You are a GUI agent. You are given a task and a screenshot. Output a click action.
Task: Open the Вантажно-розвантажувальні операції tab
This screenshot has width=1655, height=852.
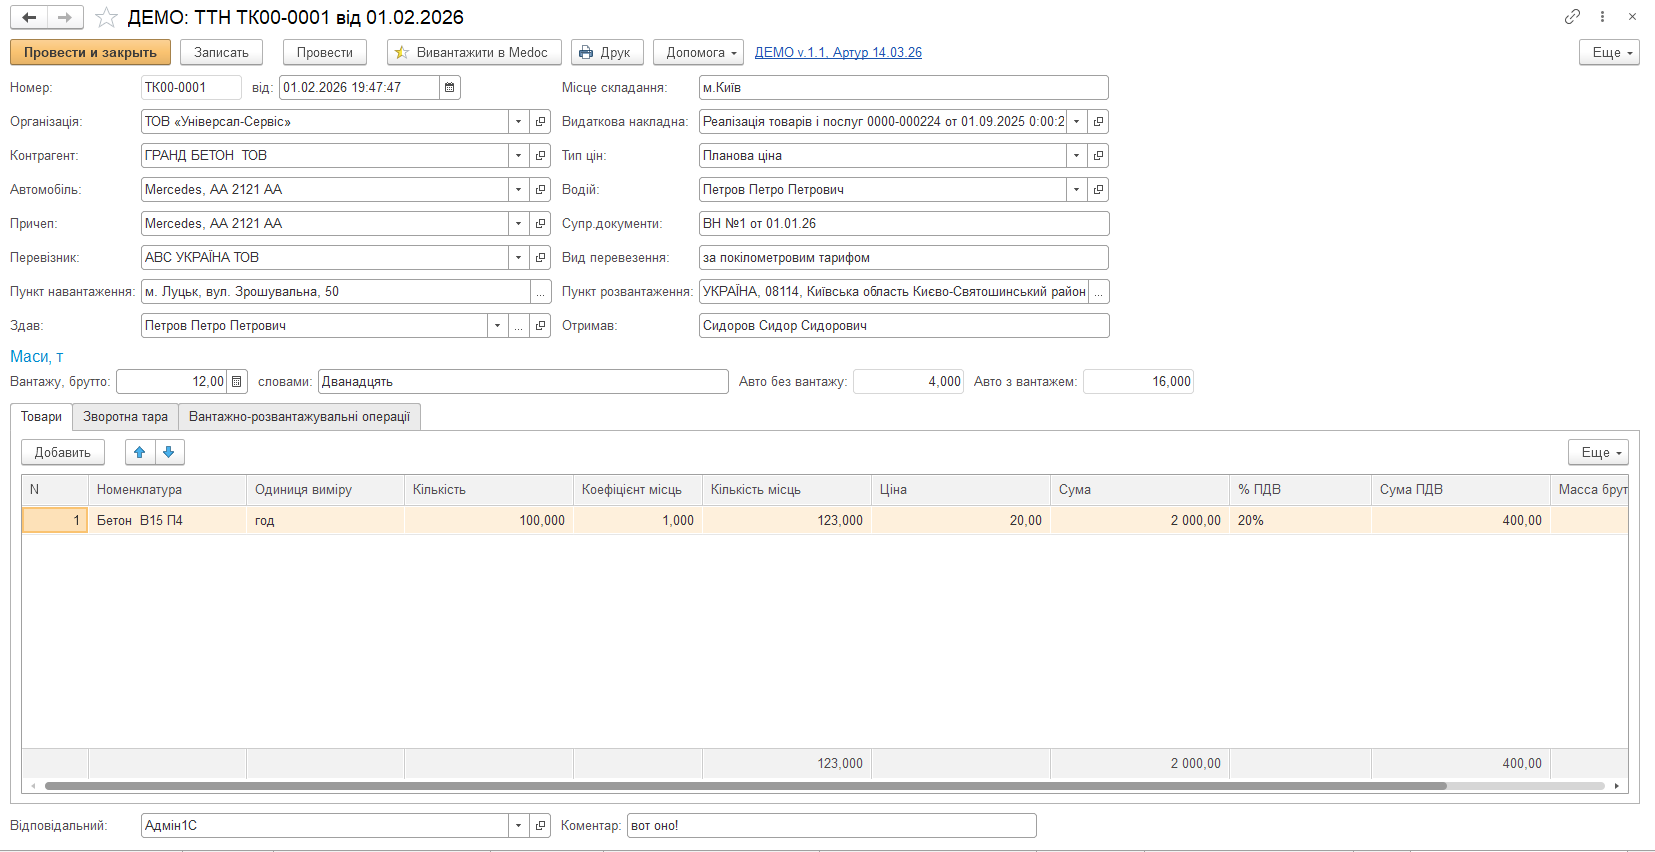coord(299,417)
